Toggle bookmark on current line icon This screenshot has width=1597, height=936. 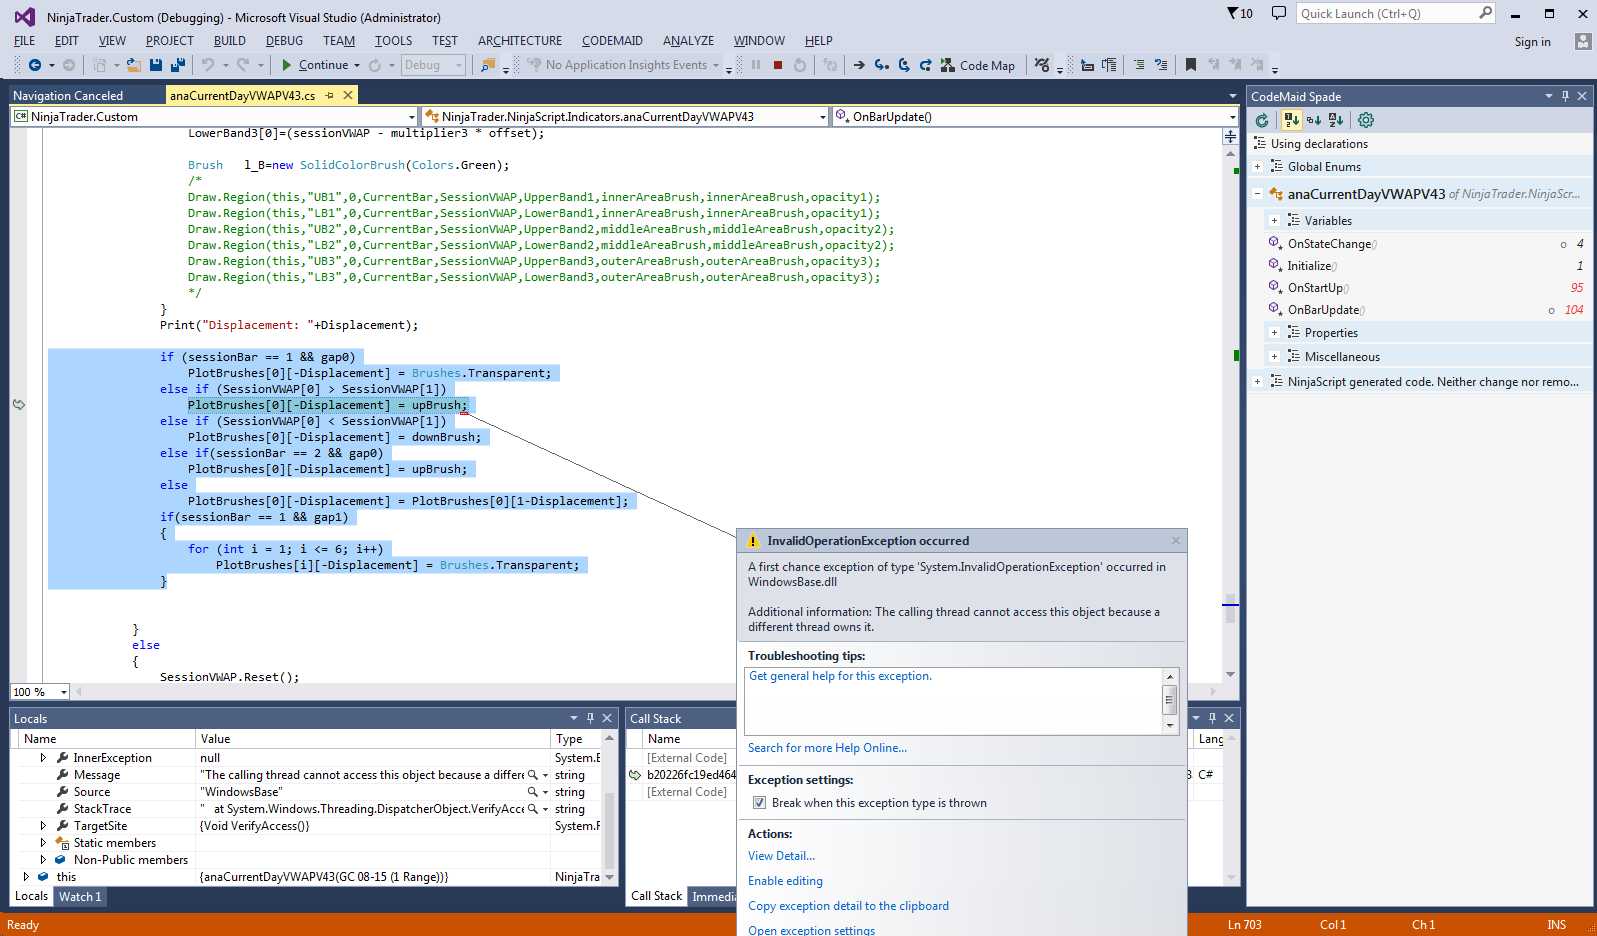point(1190,65)
